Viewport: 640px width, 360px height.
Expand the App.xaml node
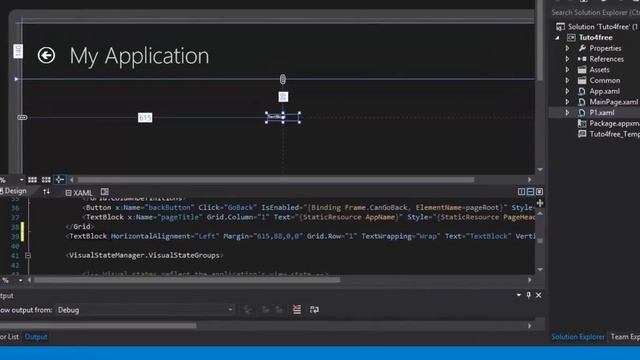(x=567, y=91)
